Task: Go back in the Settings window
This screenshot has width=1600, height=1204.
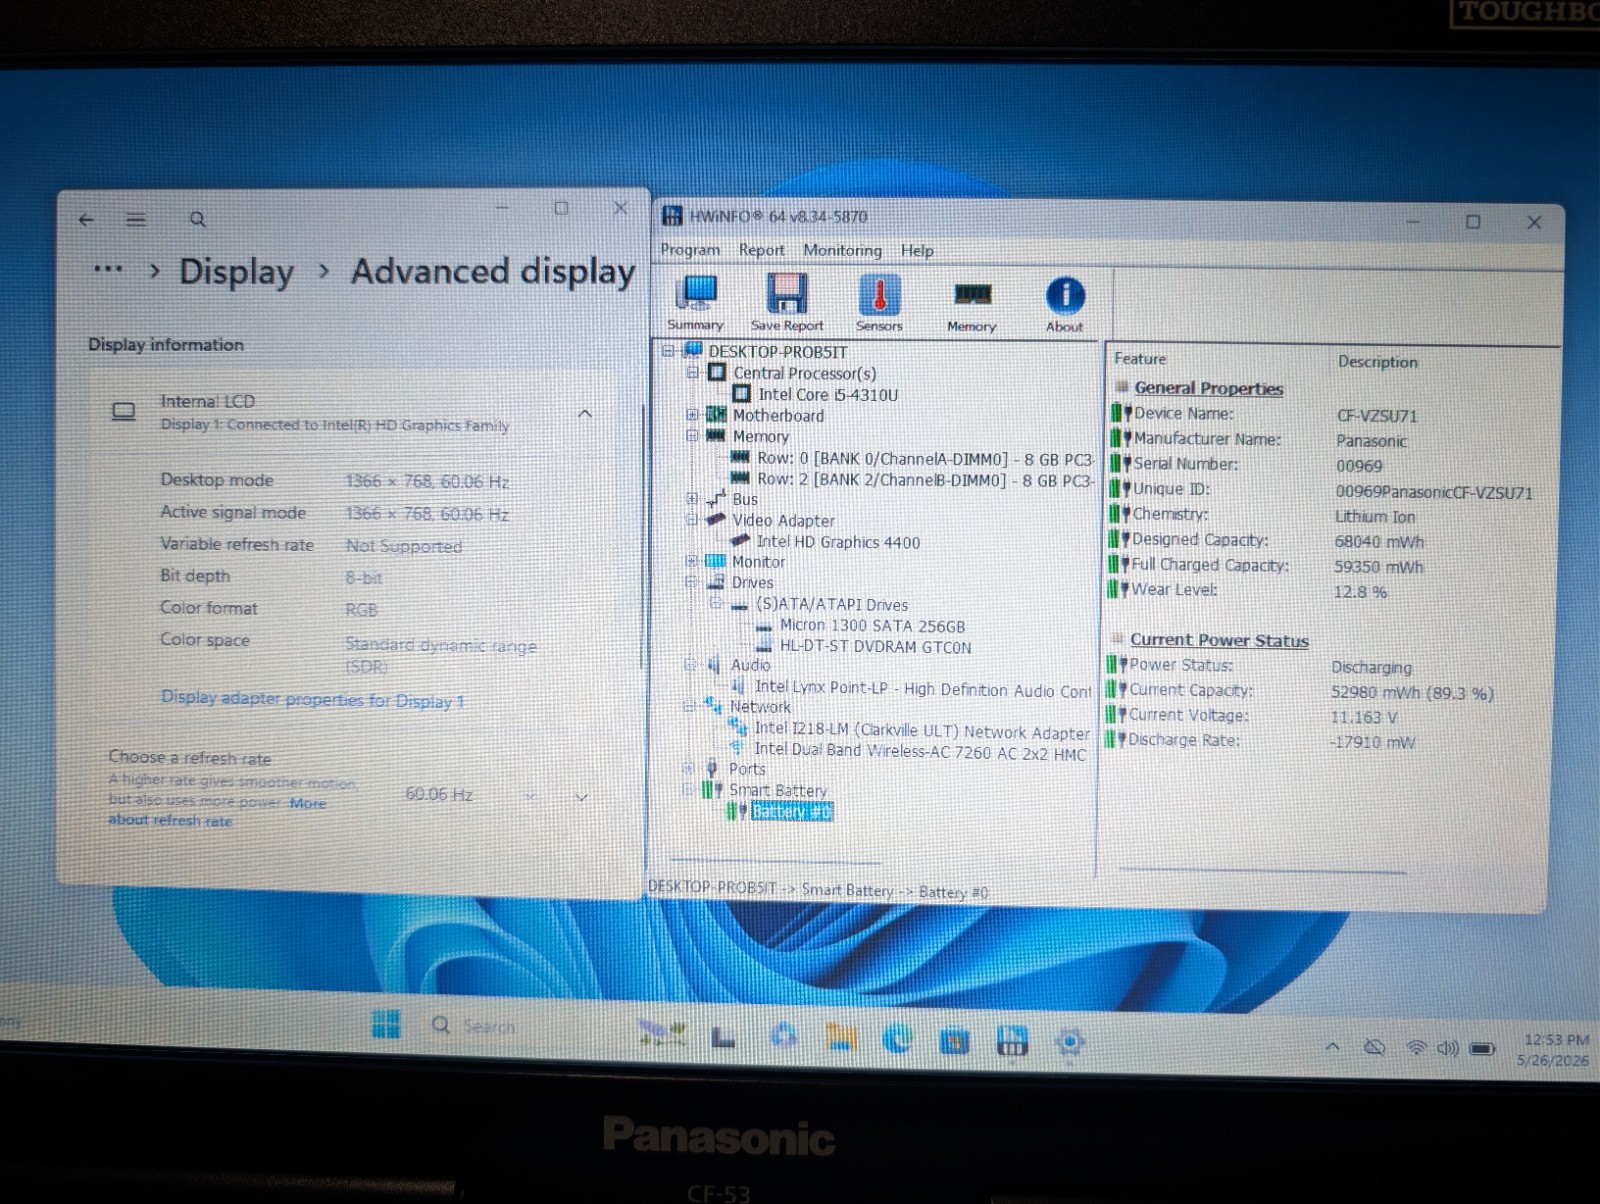Action: (87, 220)
